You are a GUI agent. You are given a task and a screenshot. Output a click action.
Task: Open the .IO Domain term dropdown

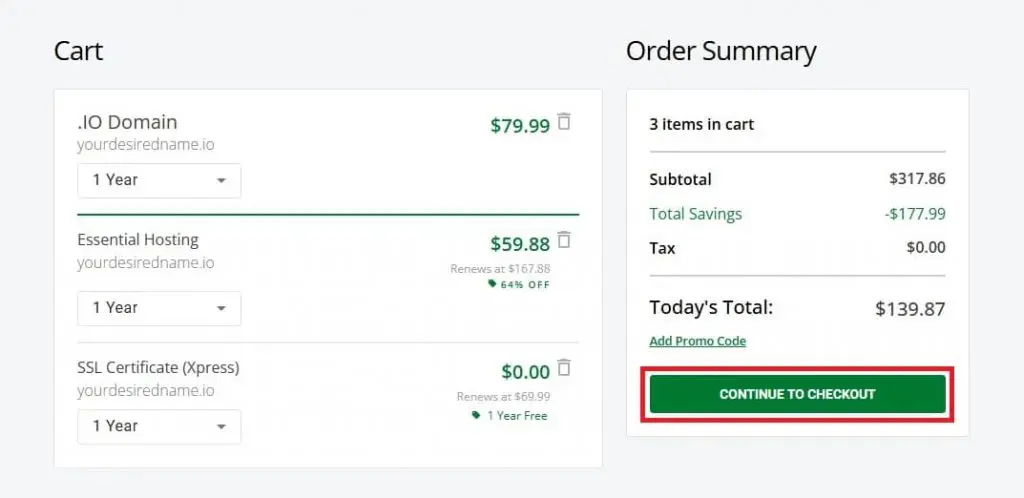pos(159,180)
